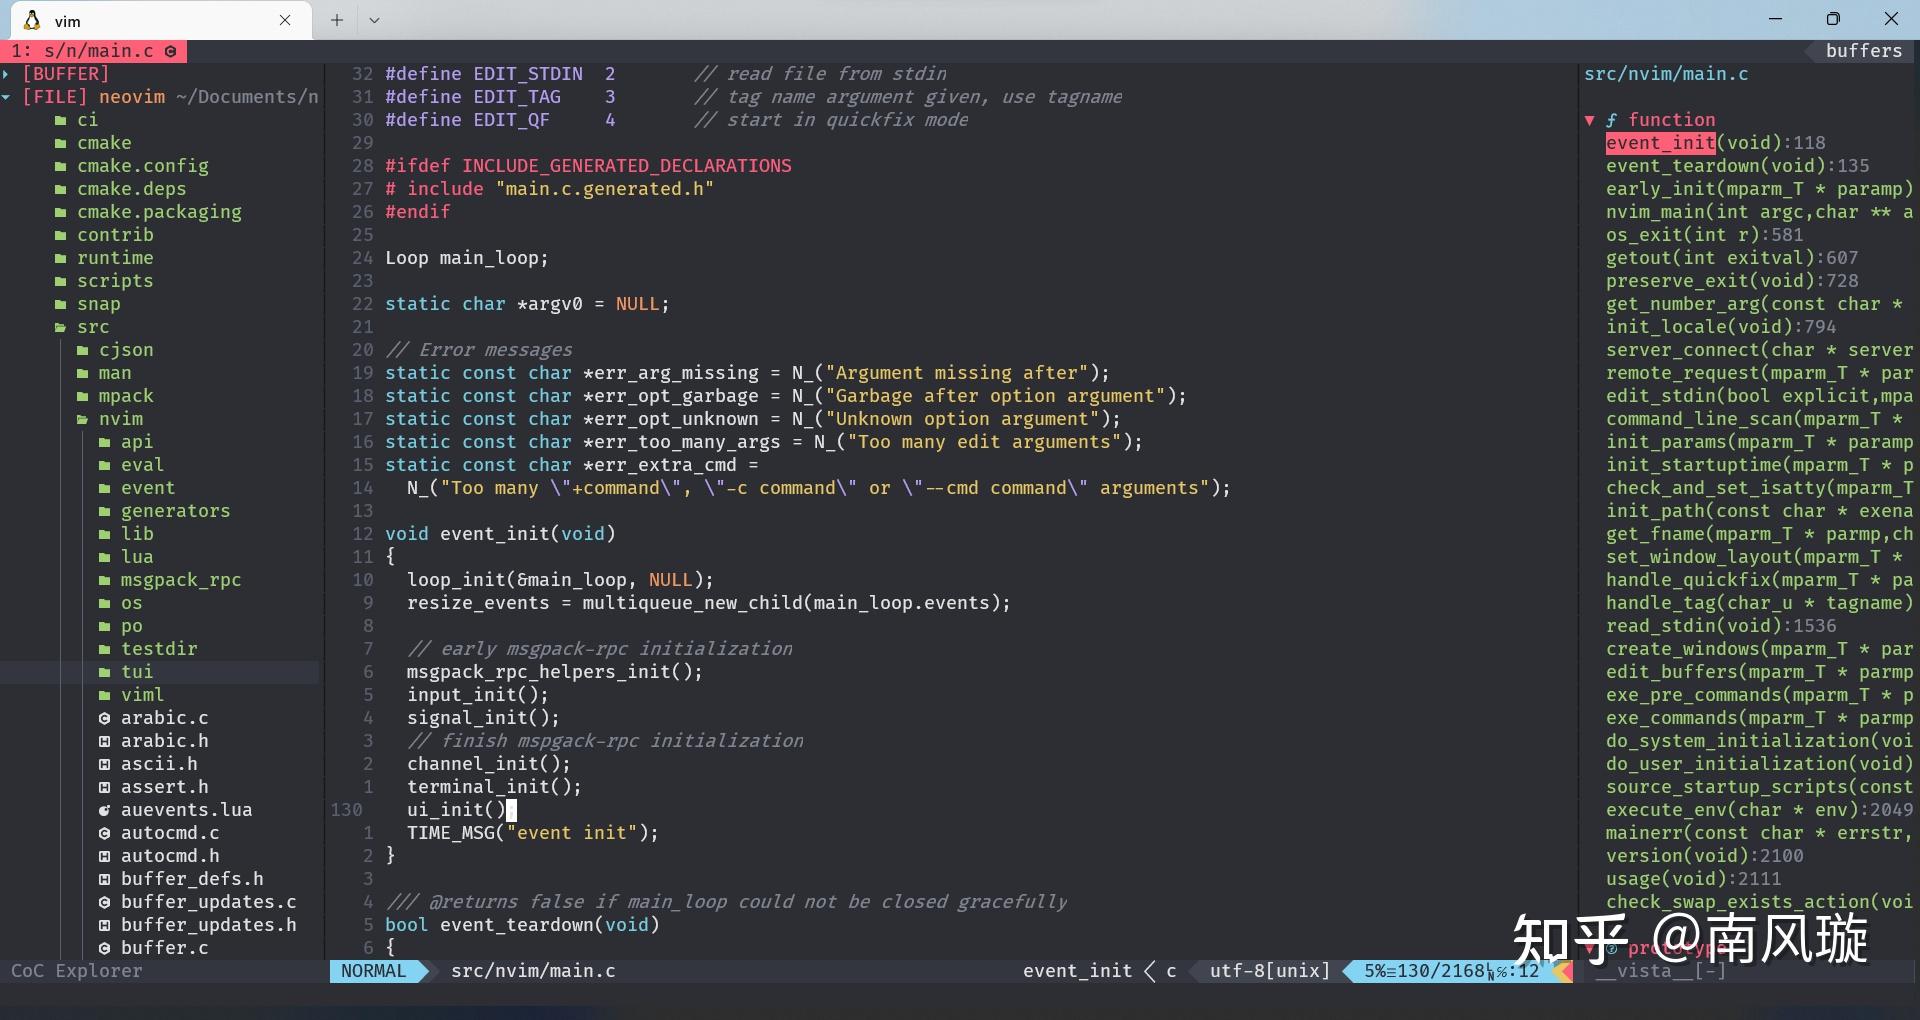Select the vim terminal tab

68,20
